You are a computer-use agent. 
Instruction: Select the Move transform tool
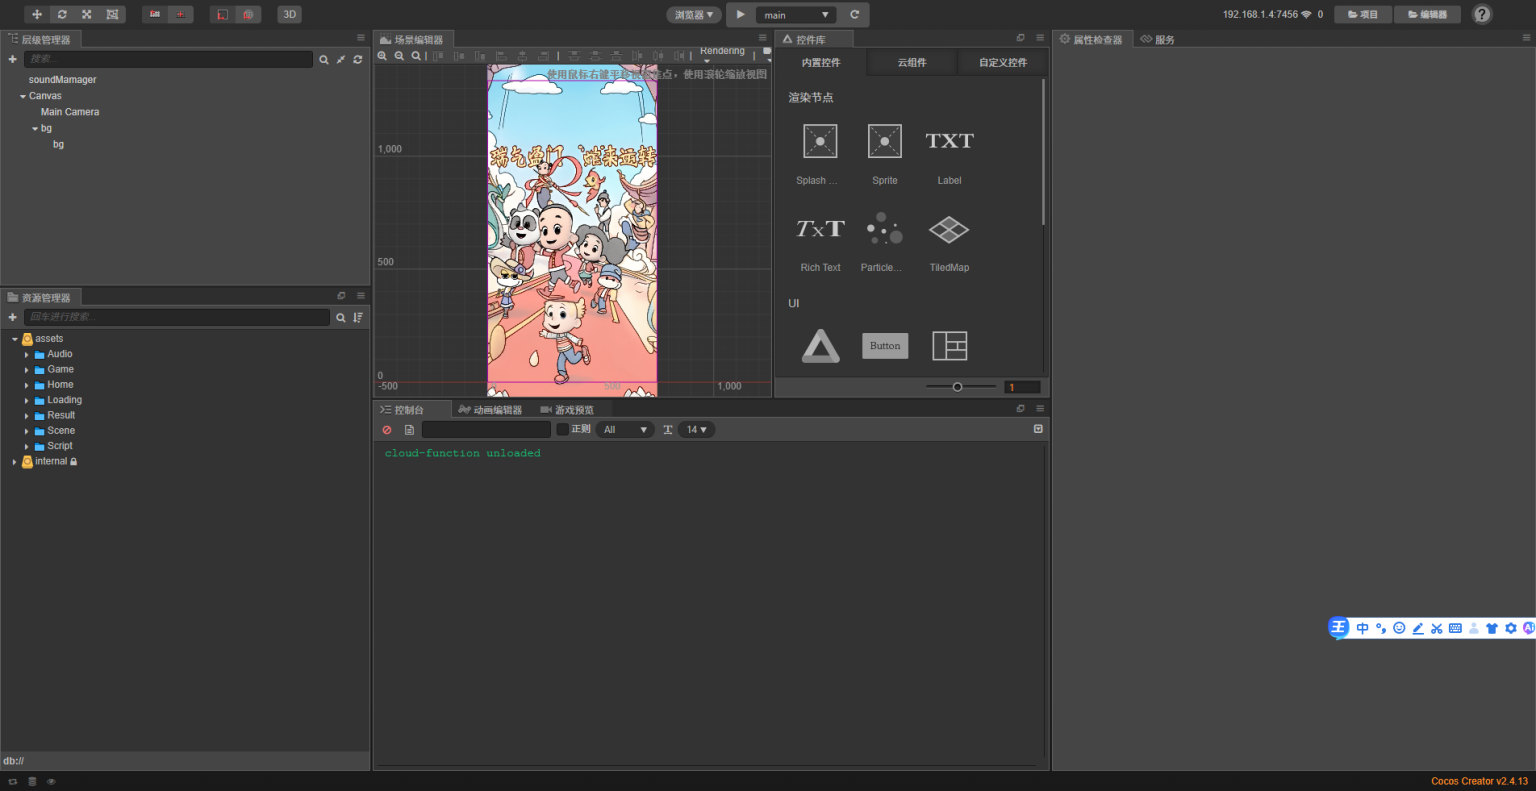[37, 14]
